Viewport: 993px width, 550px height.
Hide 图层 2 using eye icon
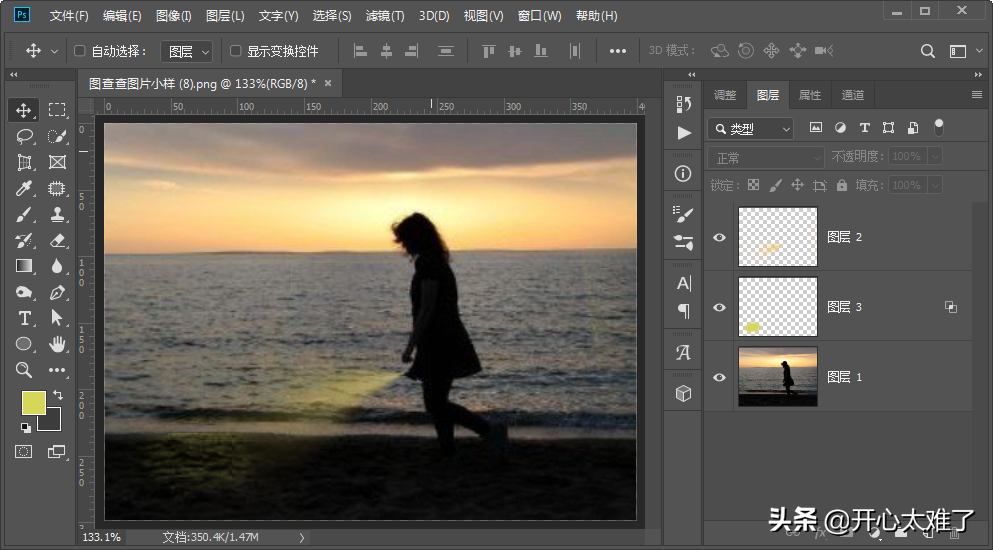(x=719, y=237)
